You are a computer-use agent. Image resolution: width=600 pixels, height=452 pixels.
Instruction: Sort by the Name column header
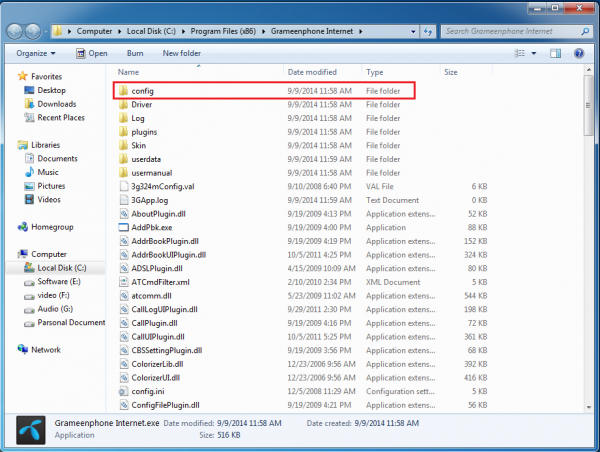tap(198, 72)
